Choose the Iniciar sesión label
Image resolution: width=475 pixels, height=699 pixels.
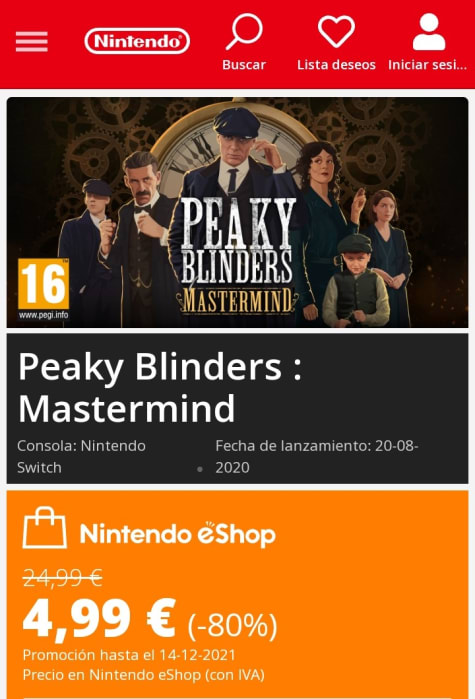click(x=427, y=65)
